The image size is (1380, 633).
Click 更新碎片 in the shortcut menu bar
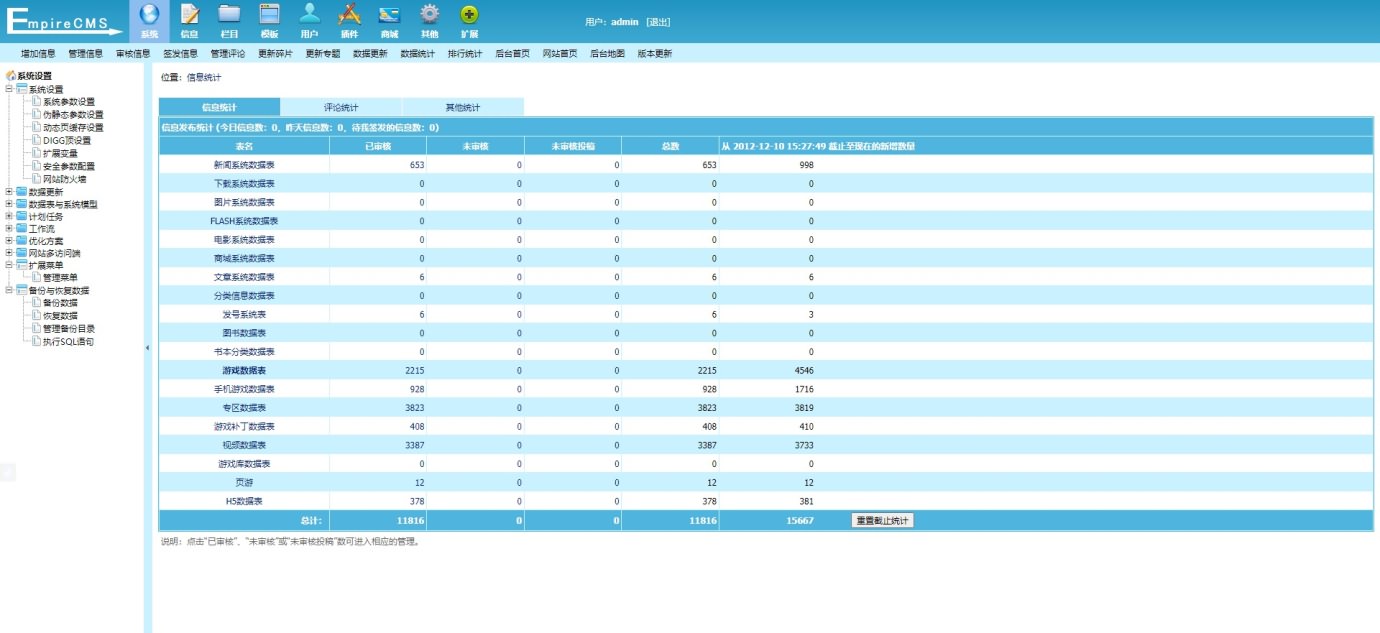pyautogui.click(x=275, y=54)
